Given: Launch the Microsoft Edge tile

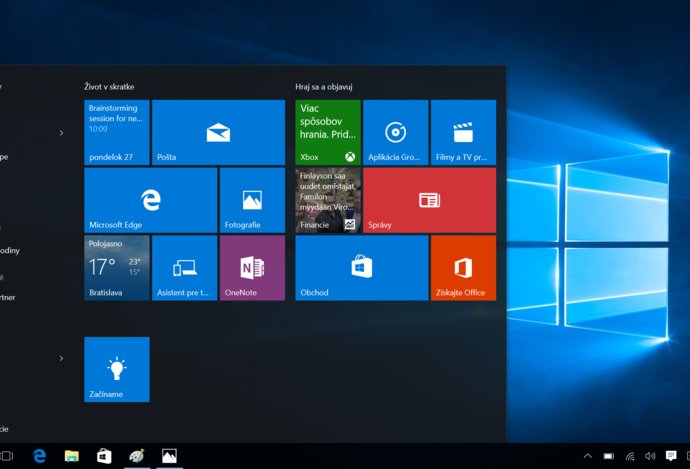Looking at the screenshot, I should point(150,200).
